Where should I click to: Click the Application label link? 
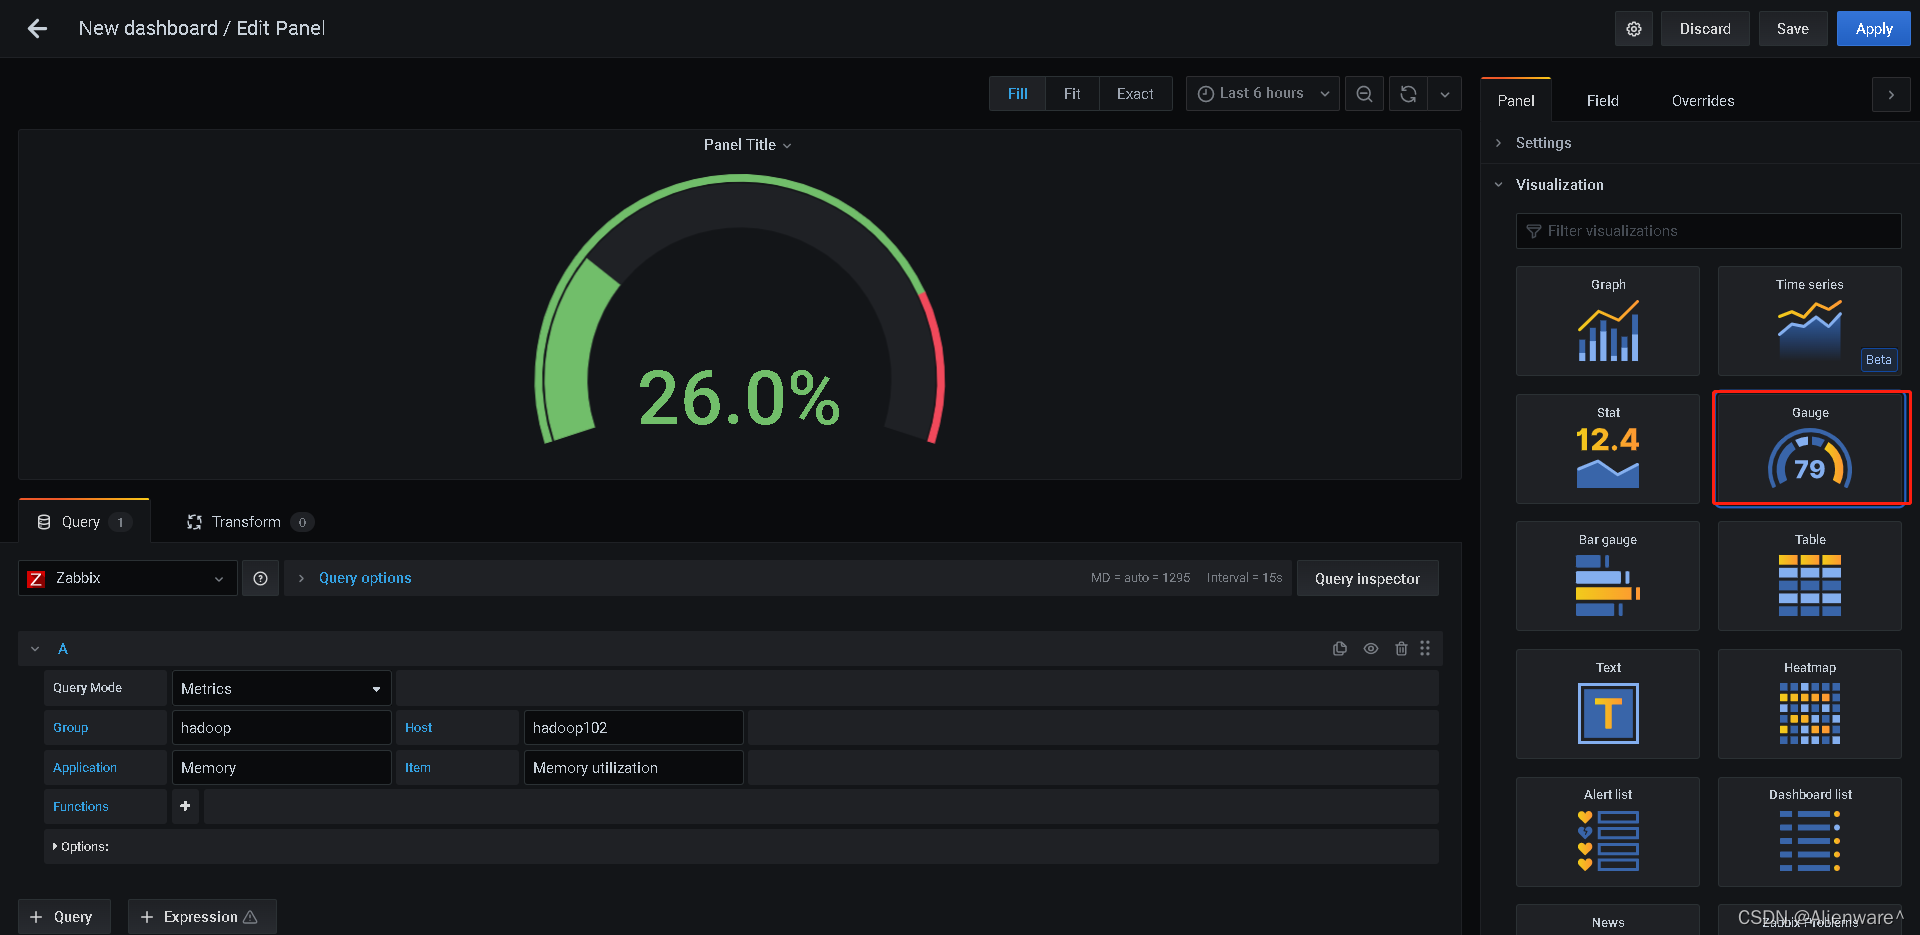(85, 768)
